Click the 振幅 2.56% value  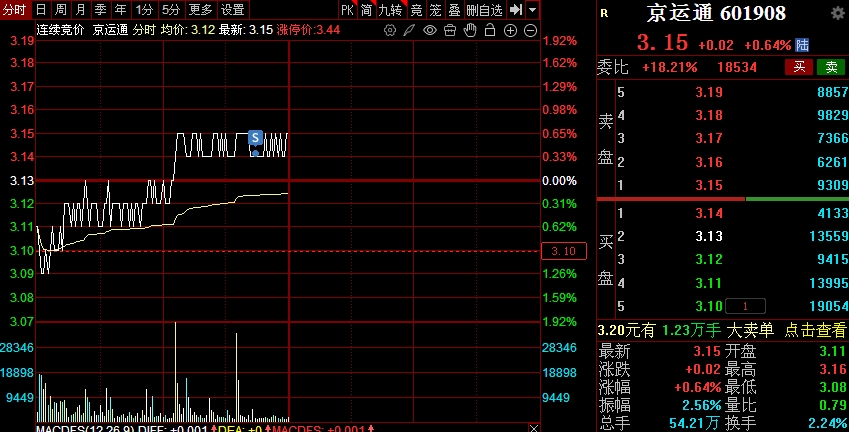[702, 405]
